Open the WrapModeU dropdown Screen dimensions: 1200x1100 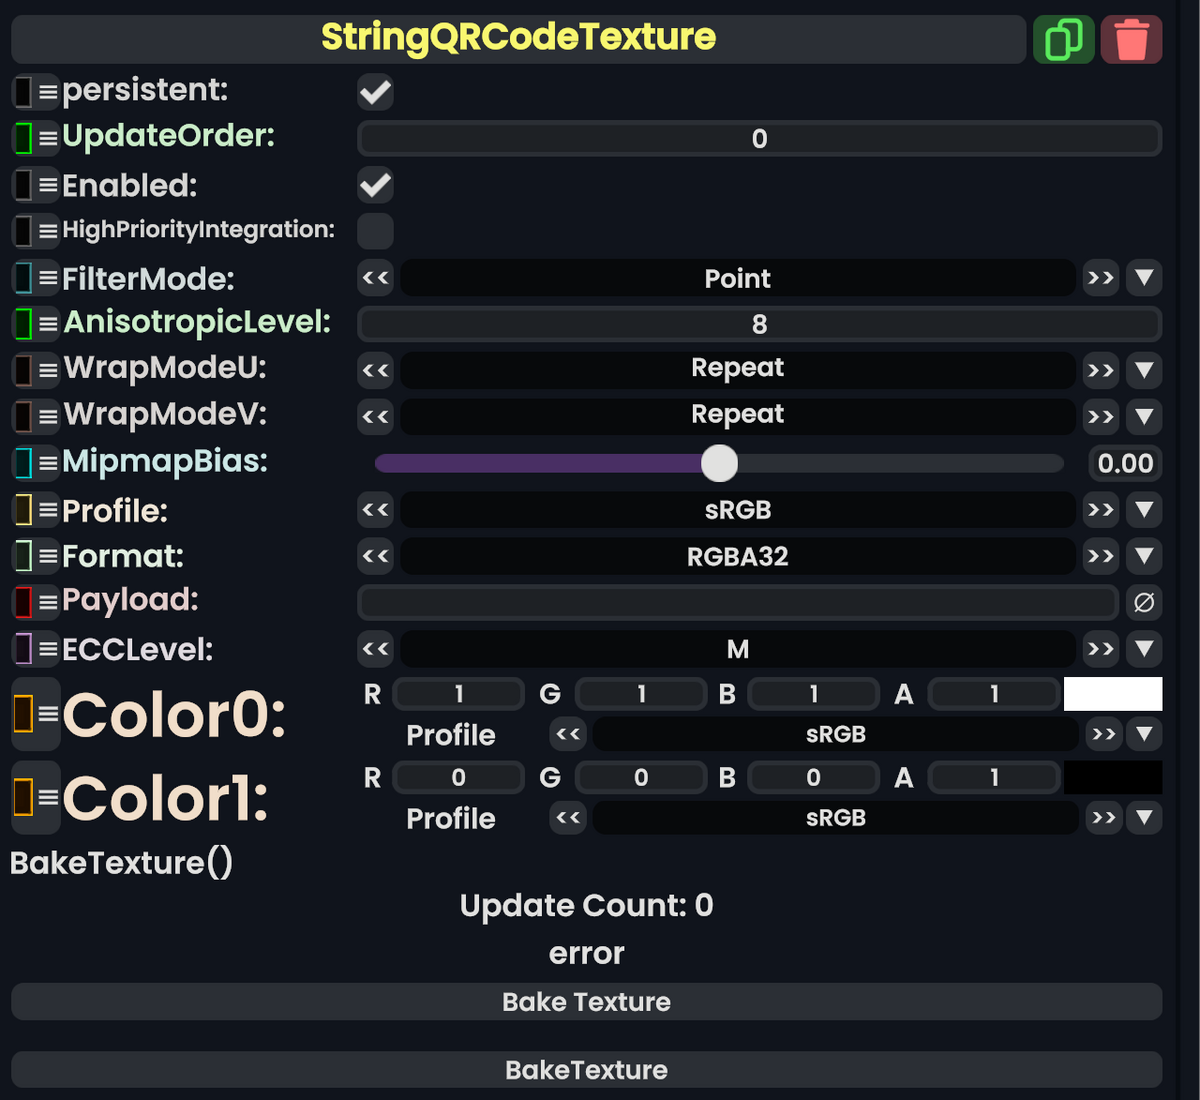point(1144,370)
